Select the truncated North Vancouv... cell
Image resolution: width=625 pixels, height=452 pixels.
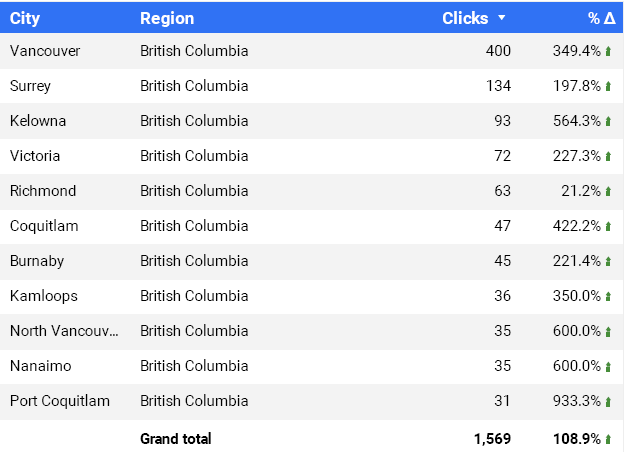64,331
